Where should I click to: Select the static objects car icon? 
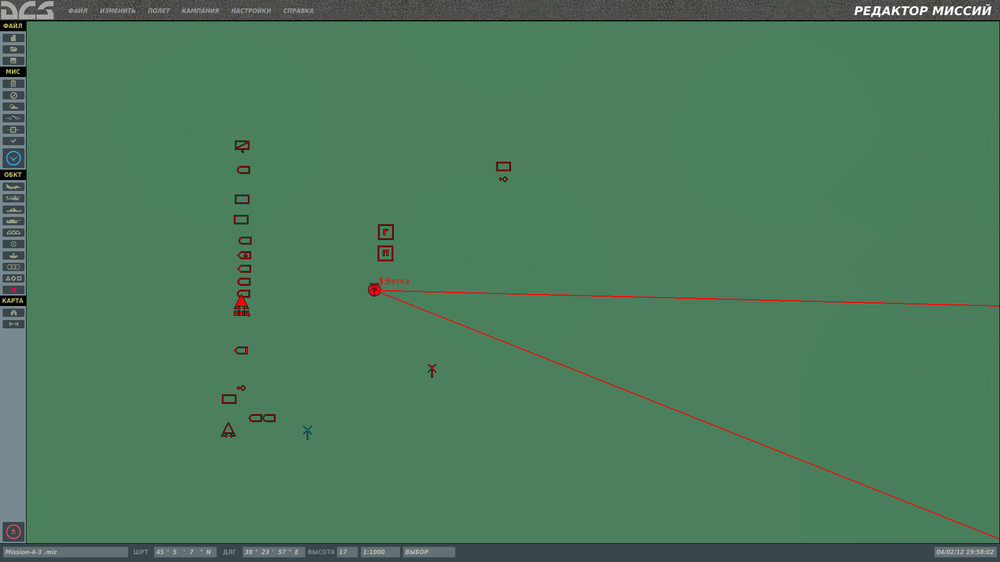[13, 233]
